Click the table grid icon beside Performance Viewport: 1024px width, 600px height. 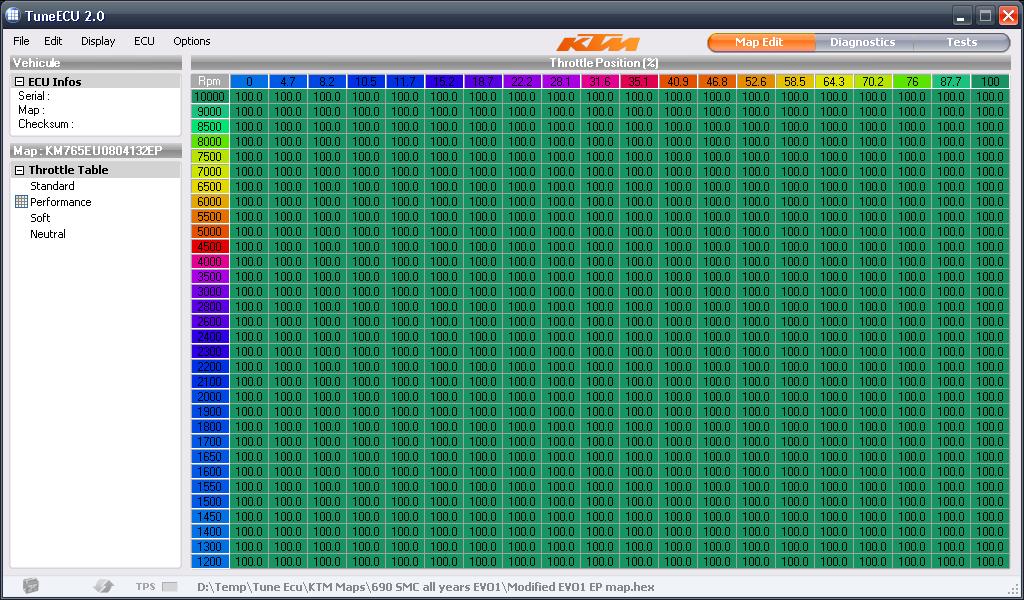pos(21,202)
